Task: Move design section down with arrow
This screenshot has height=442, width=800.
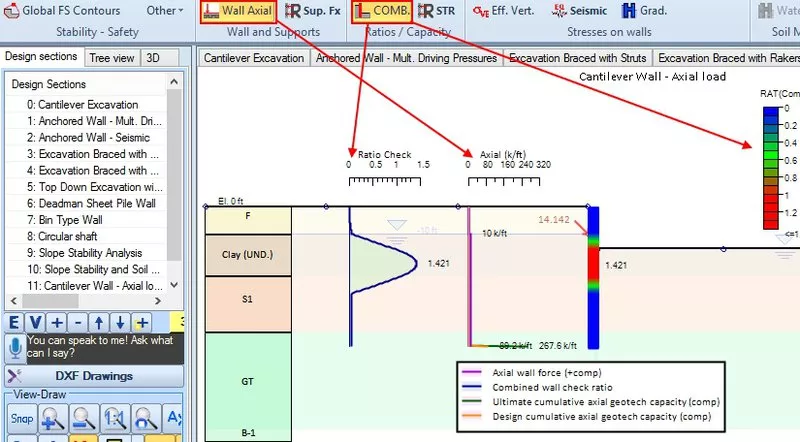Action: pos(120,323)
